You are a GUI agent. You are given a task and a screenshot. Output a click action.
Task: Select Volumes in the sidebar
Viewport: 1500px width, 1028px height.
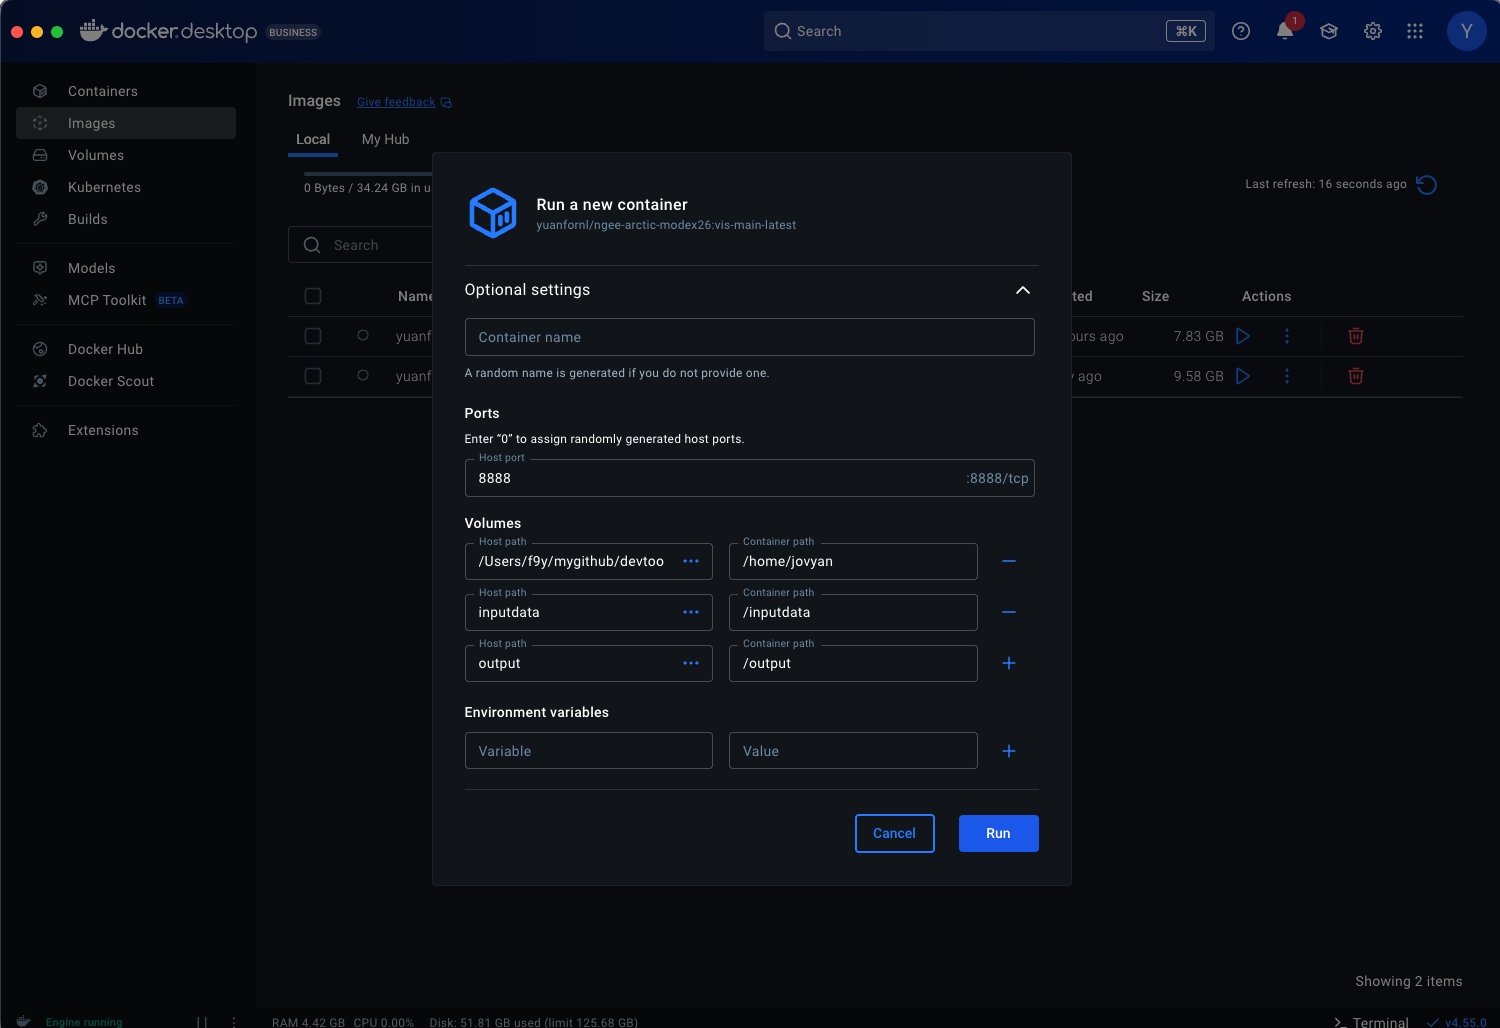[x=95, y=155]
